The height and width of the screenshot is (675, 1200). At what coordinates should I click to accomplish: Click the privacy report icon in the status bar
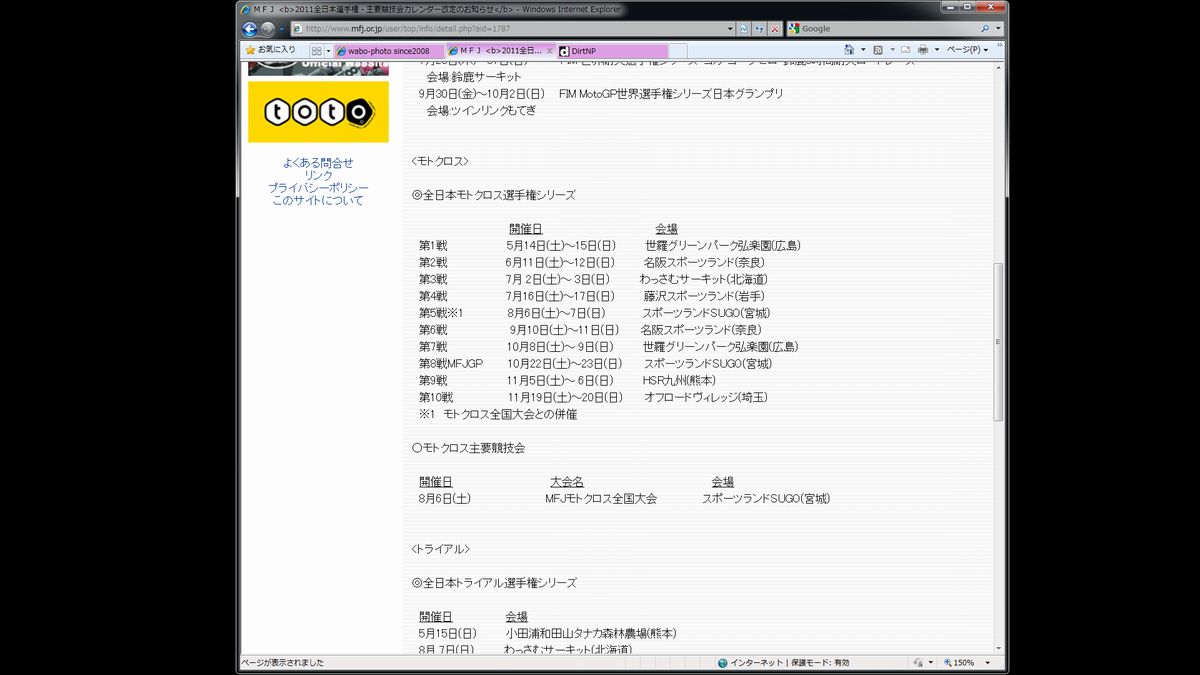point(918,662)
